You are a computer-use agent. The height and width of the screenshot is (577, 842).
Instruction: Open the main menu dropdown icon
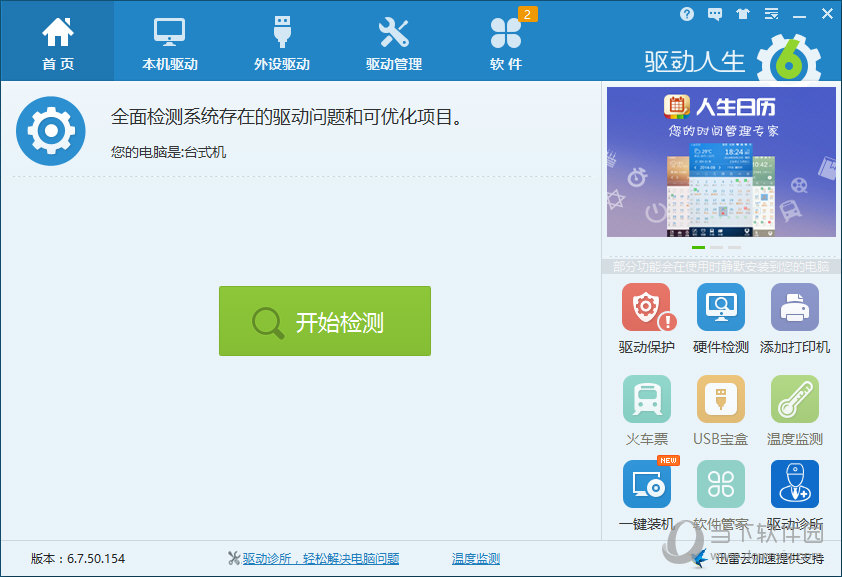coord(771,14)
